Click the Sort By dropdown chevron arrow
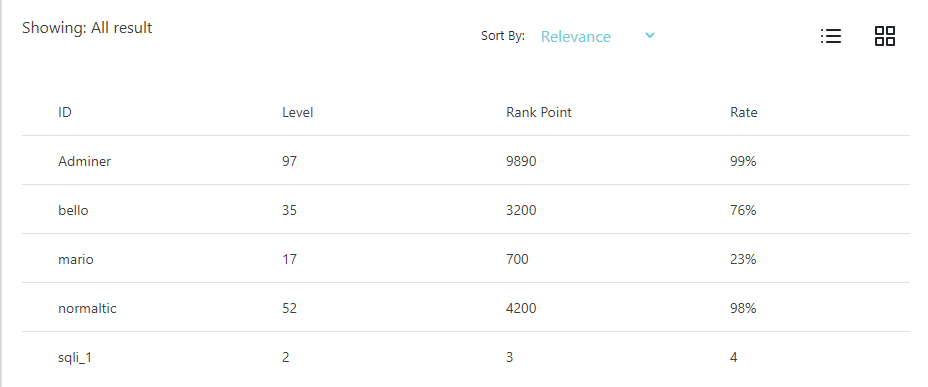This screenshot has width=928, height=387. click(650, 36)
